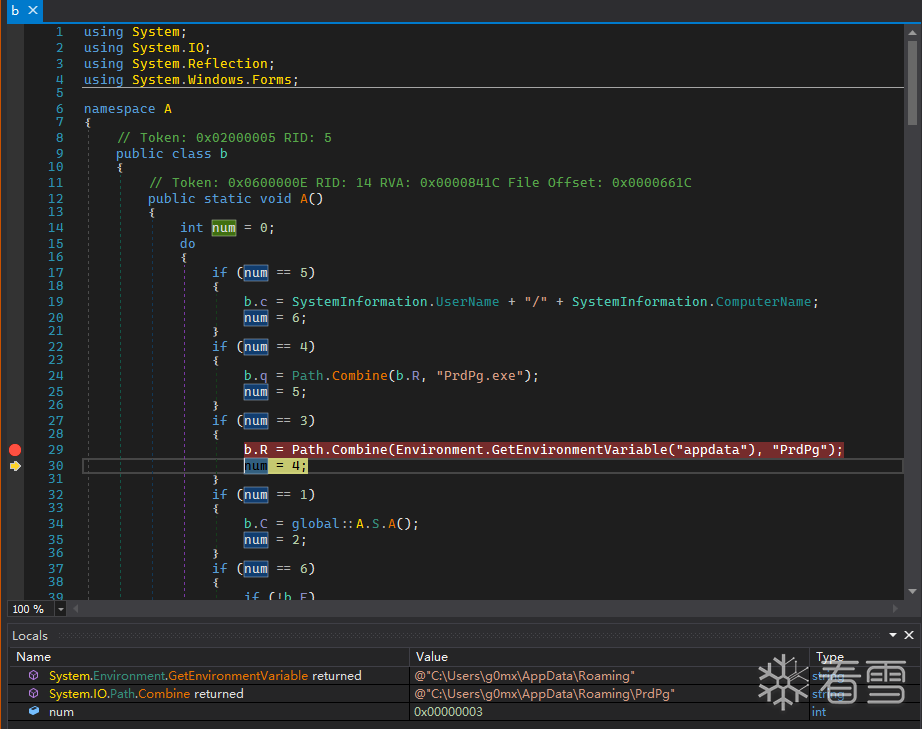Open the Locals panel options dropdown arrow
The width and height of the screenshot is (922, 729).
click(893, 635)
